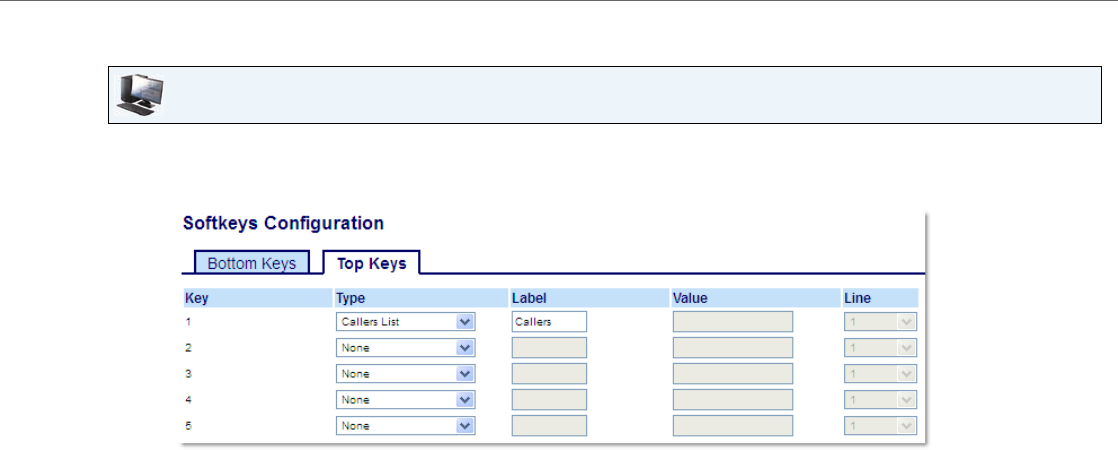The height and width of the screenshot is (450, 1118).
Task: Expand the Type dropdown for key 2
Action: [405, 348]
